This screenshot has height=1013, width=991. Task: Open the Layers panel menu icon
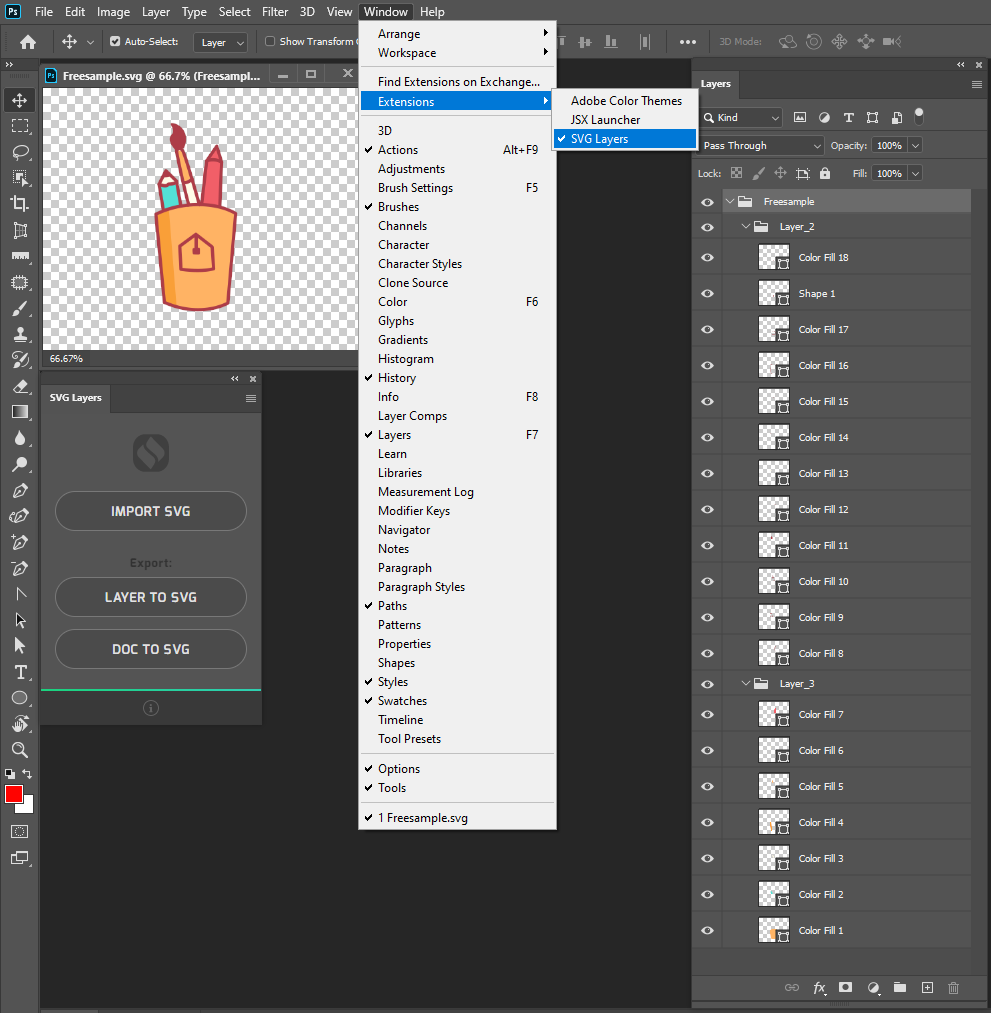pyautogui.click(x=976, y=84)
